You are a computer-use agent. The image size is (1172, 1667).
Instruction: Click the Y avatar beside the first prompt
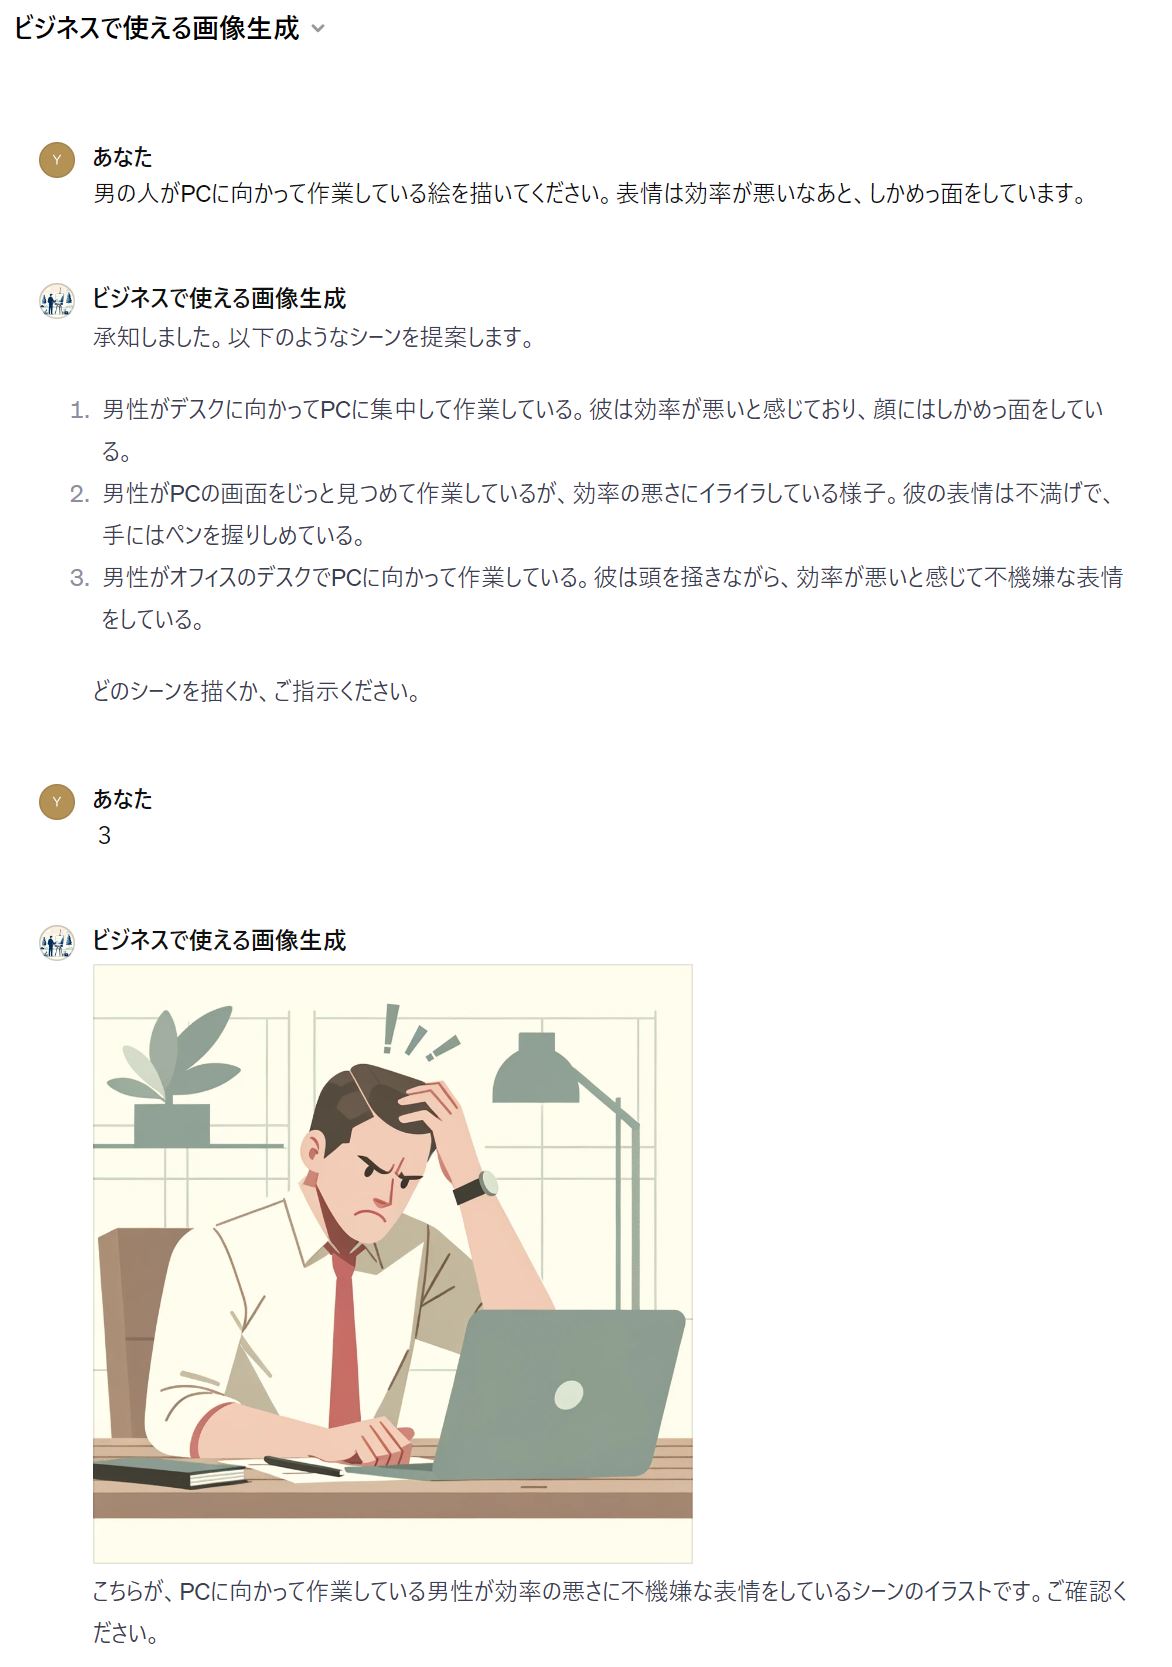pos(57,160)
